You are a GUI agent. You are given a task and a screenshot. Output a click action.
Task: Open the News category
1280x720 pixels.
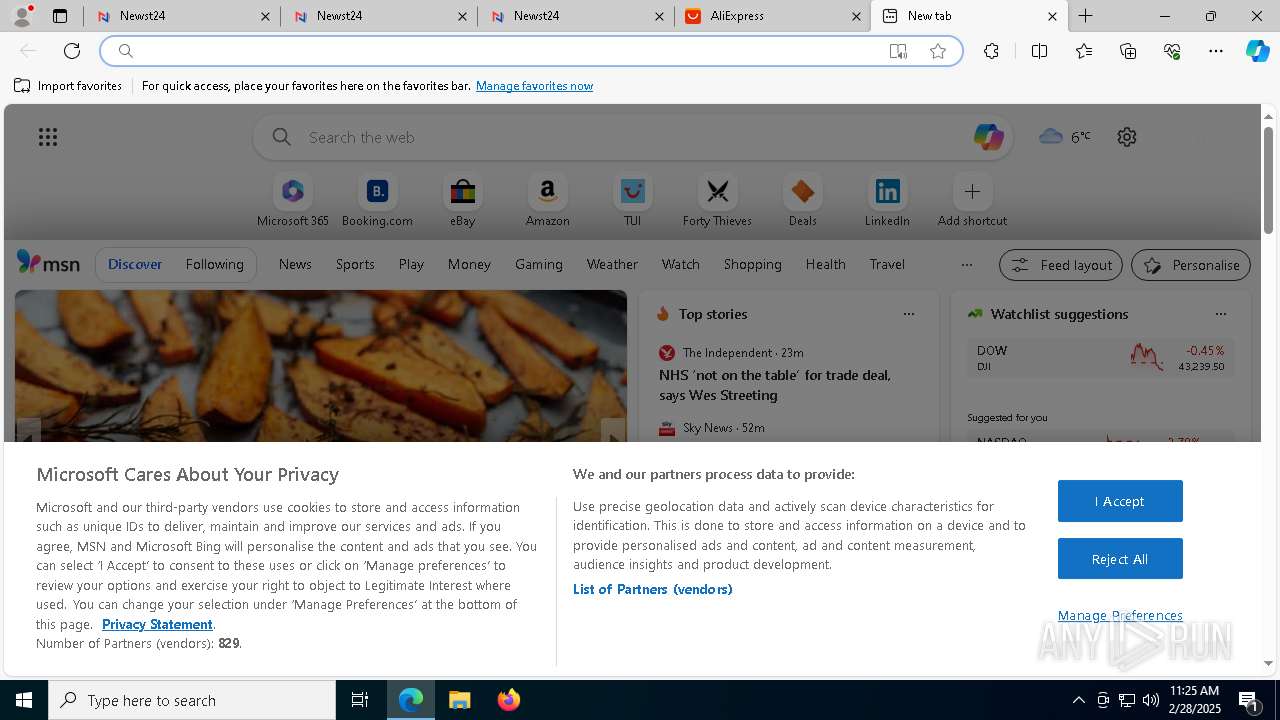295,264
